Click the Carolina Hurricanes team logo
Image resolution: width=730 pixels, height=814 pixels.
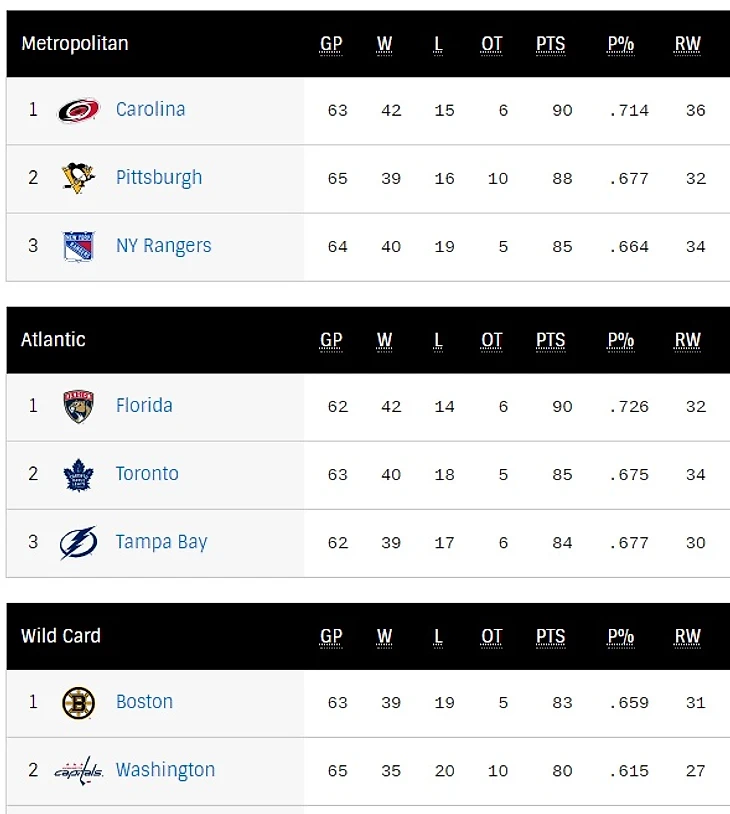coord(78,110)
